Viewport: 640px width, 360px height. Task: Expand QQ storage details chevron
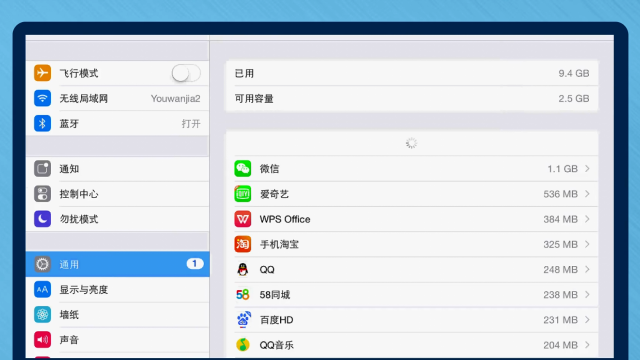point(587,269)
